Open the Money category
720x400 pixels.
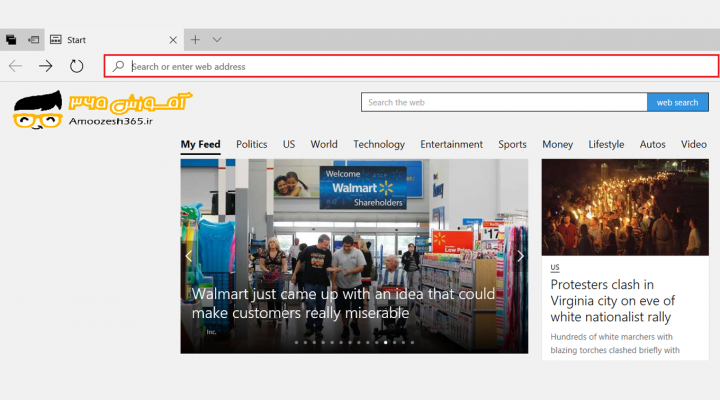[x=557, y=144]
